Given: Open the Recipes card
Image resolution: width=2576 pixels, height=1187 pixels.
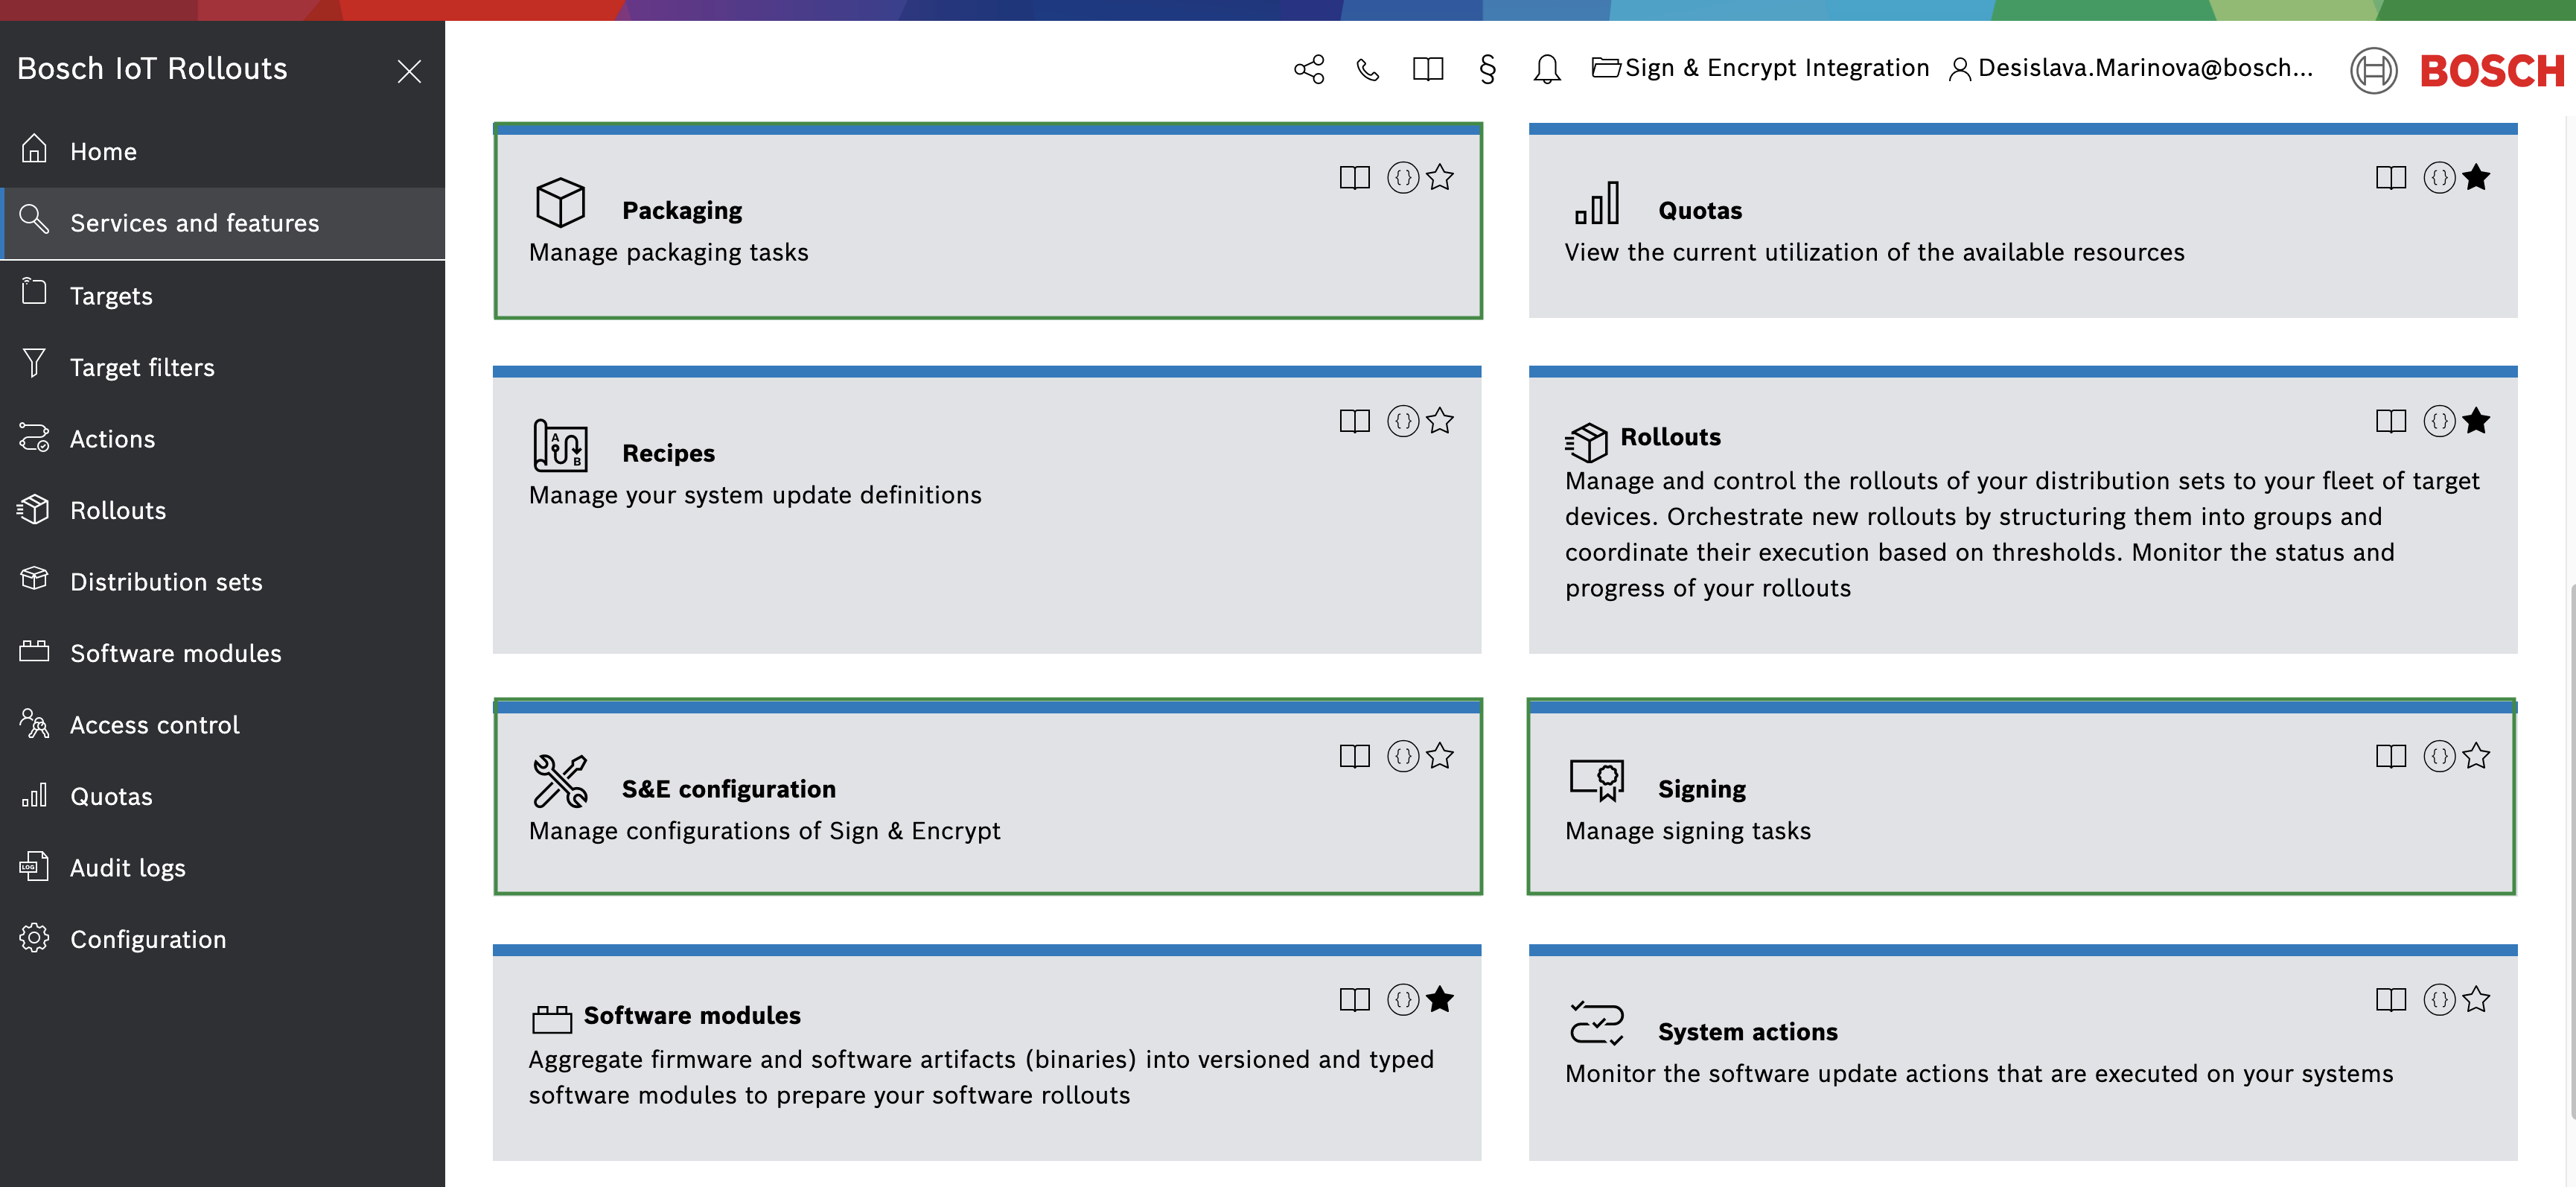Looking at the screenshot, I should point(987,510).
